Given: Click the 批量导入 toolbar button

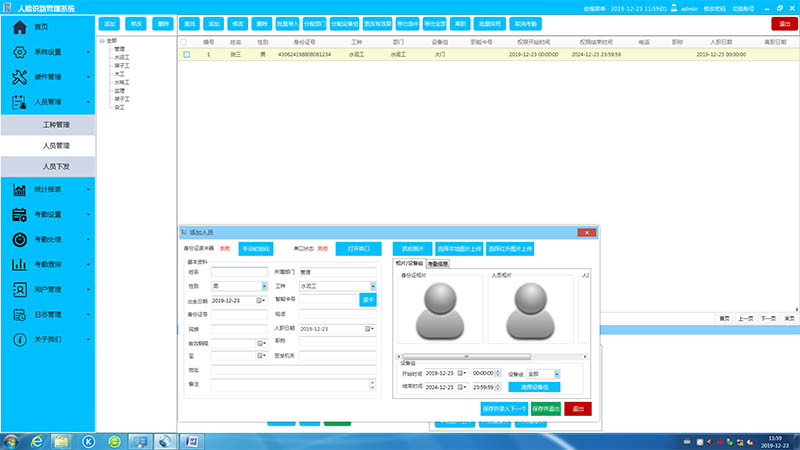Looking at the screenshot, I should (x=287, y=24).
